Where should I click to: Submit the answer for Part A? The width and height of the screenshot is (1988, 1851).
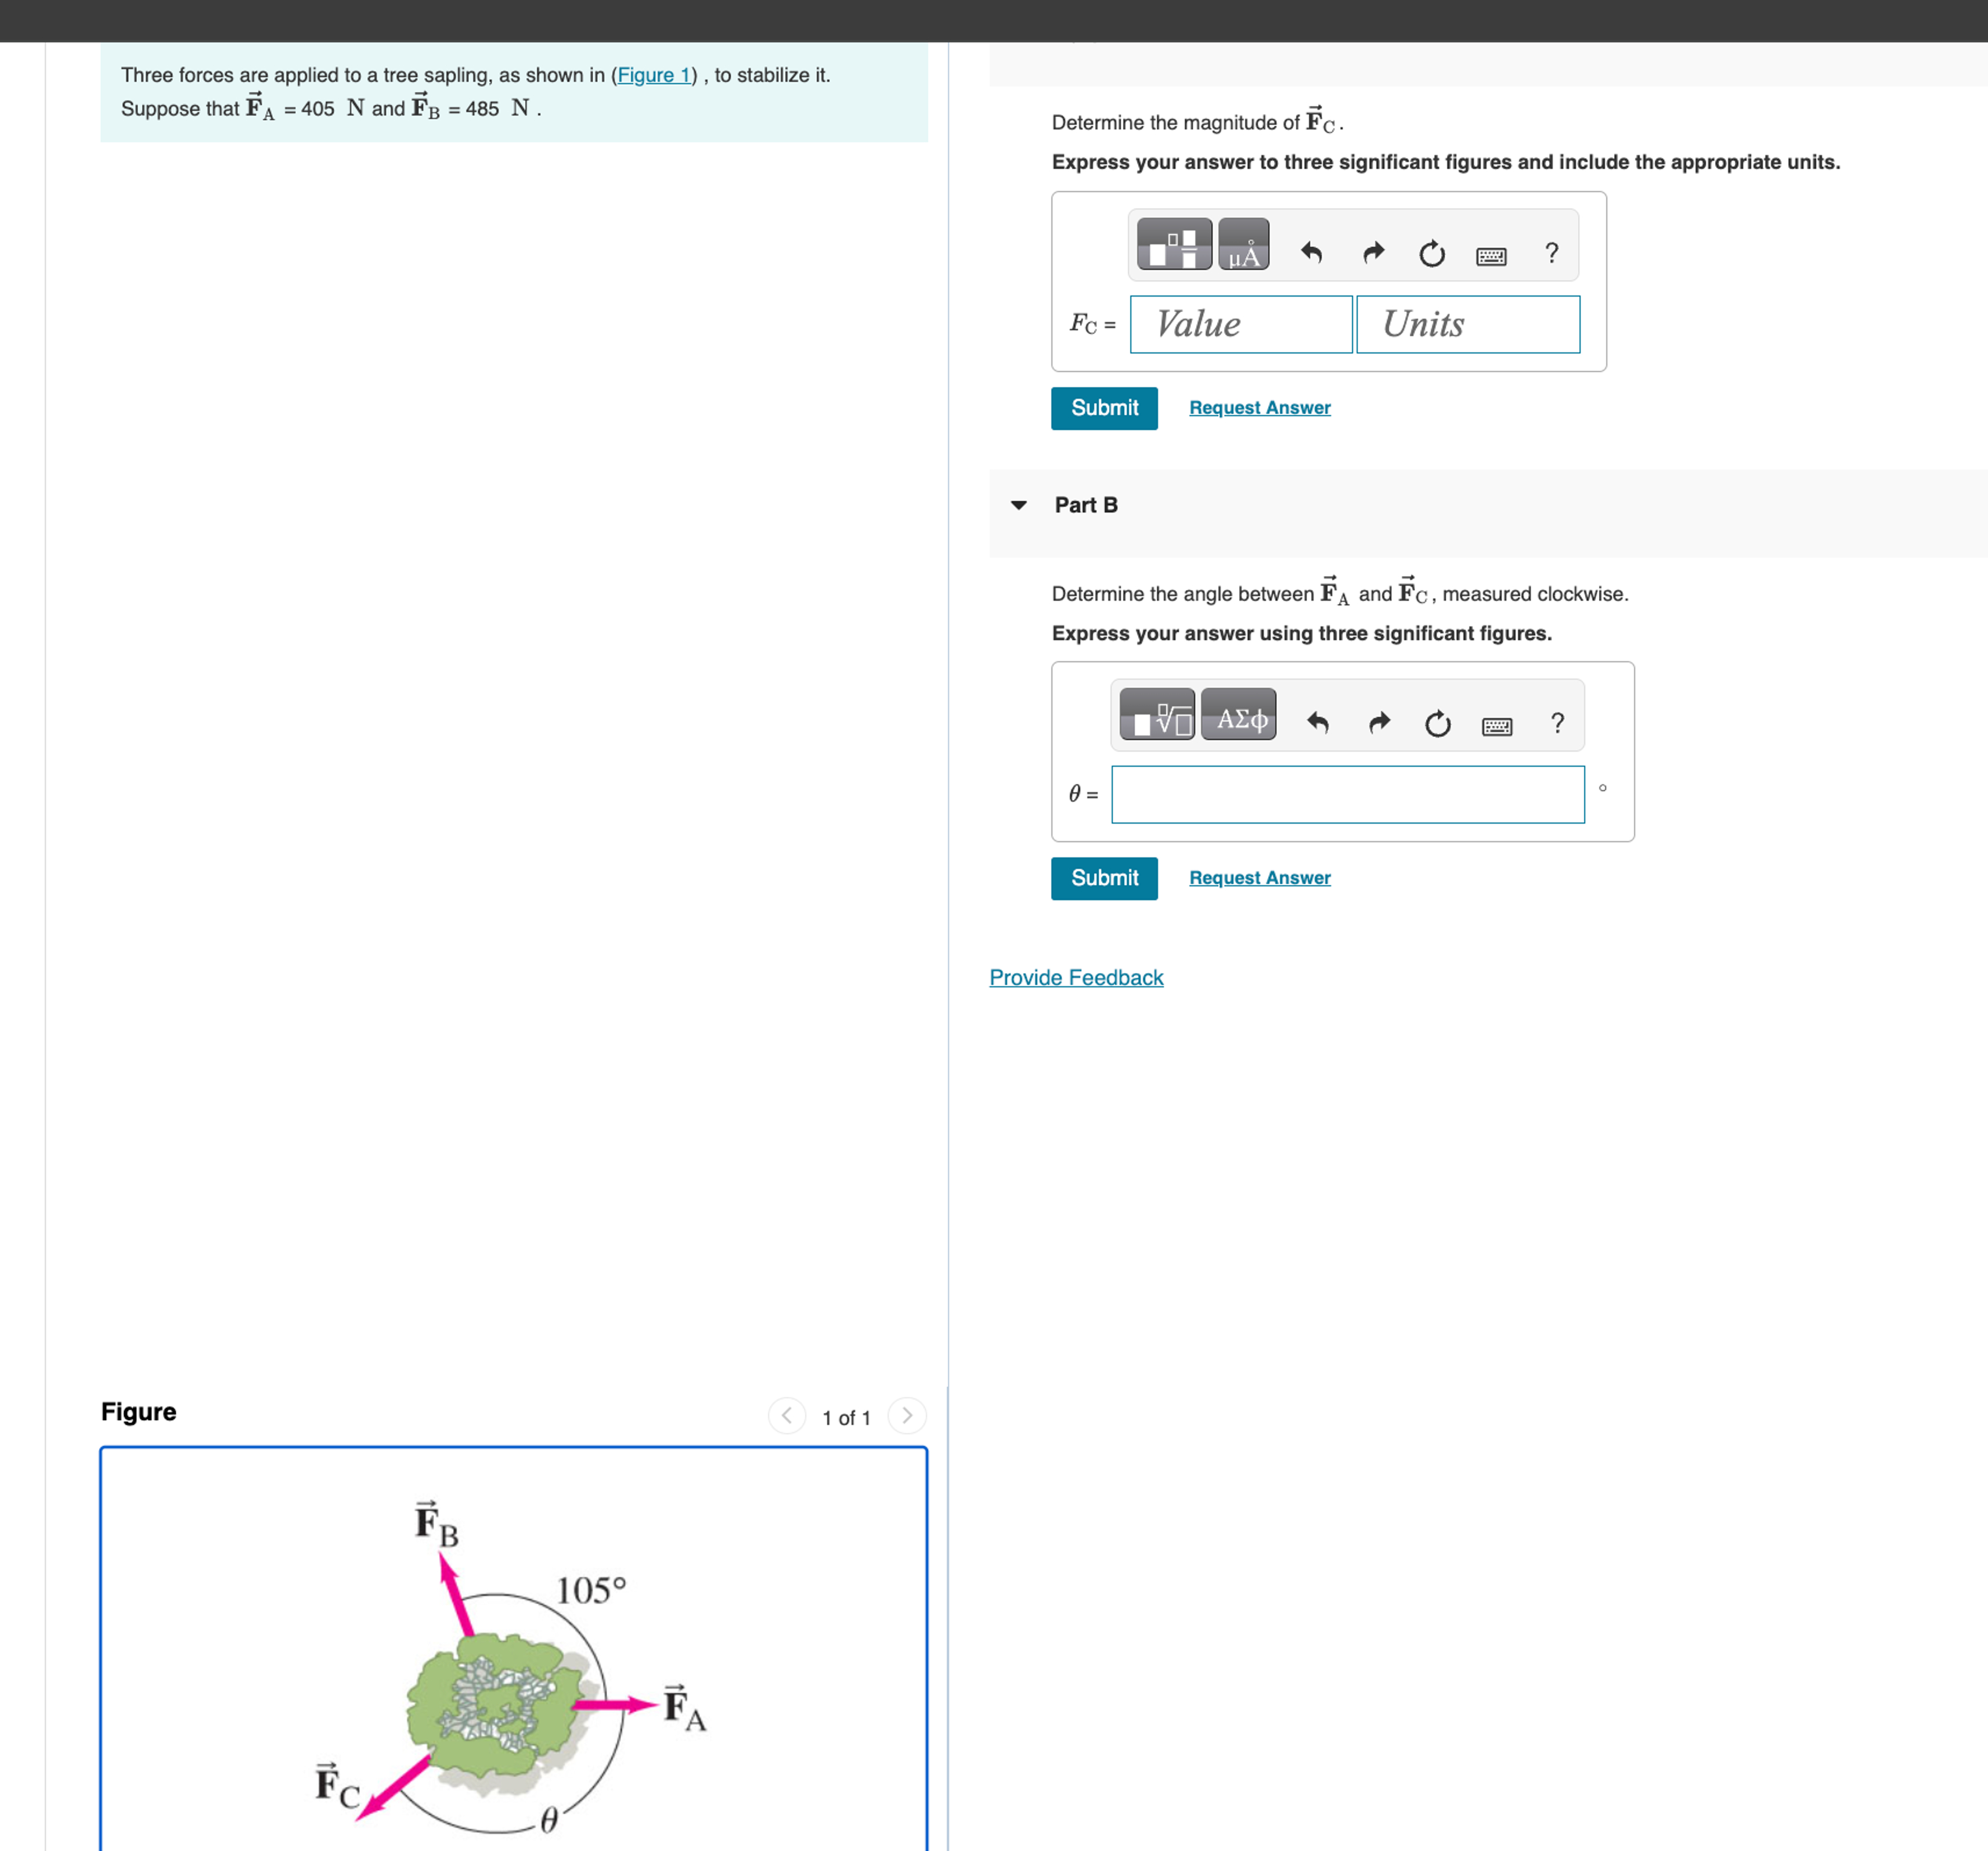pyautogui.click(x=1104, y=408)
